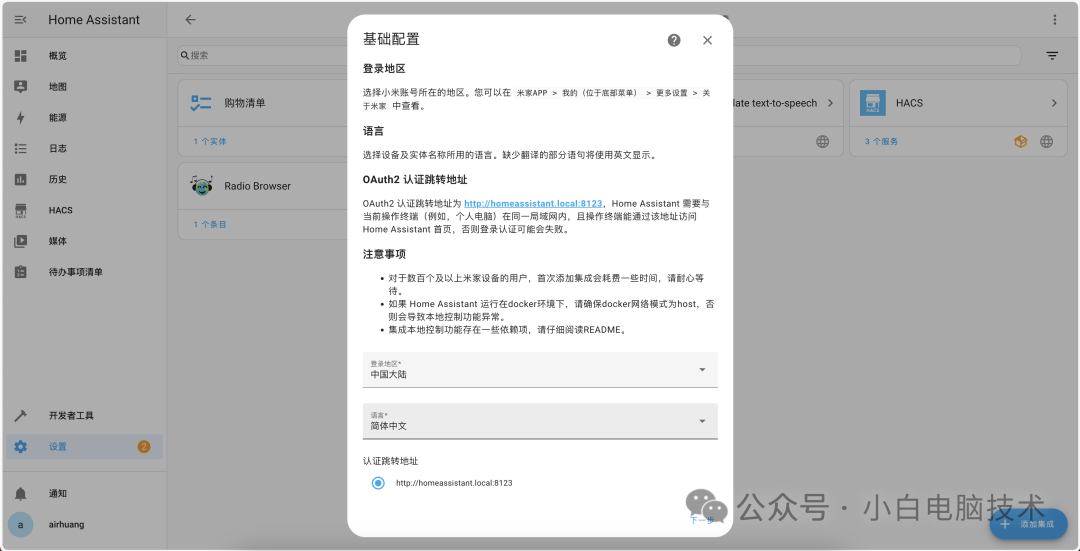
Task: Click the back arrow in the header
Action: (191, 20)
